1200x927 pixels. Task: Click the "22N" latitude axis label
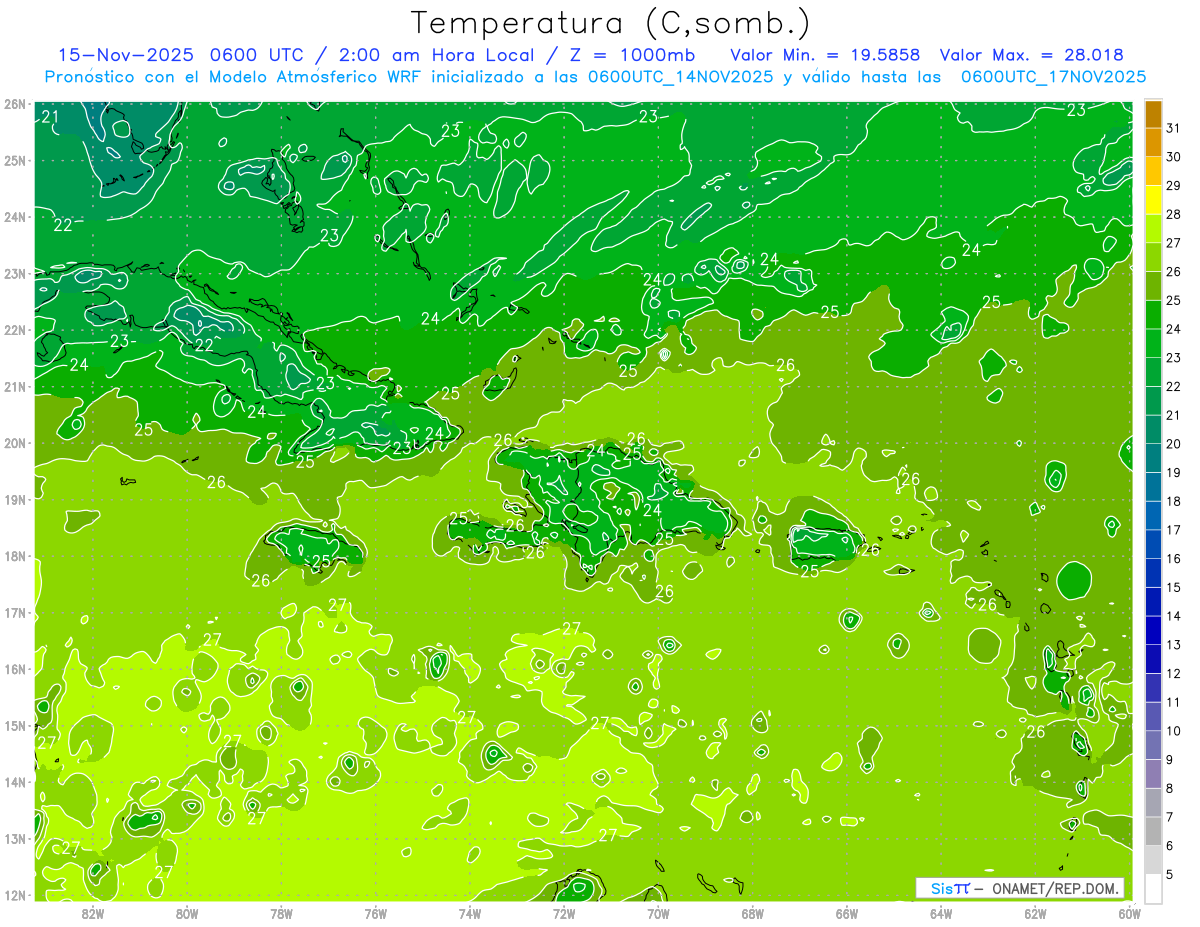click(x=15, y=330)
